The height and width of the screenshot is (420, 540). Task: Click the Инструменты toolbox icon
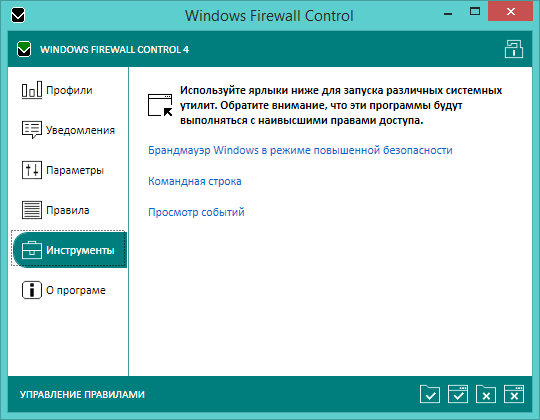point(32,250)
